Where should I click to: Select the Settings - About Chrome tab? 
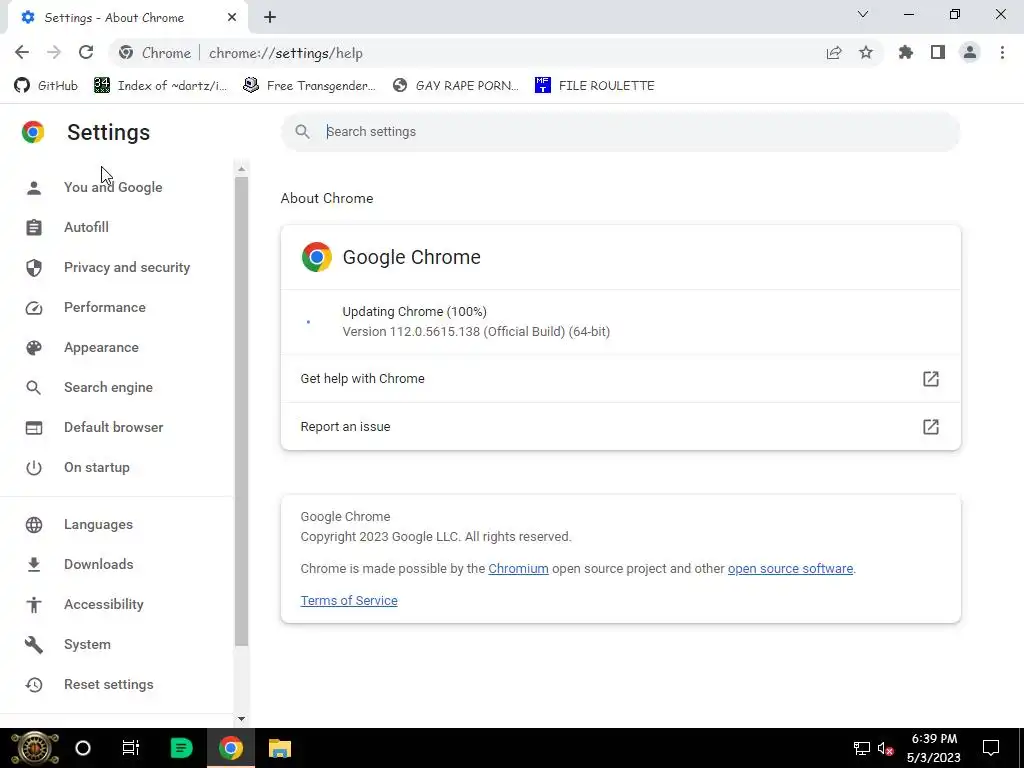click(x=128, y=18)
